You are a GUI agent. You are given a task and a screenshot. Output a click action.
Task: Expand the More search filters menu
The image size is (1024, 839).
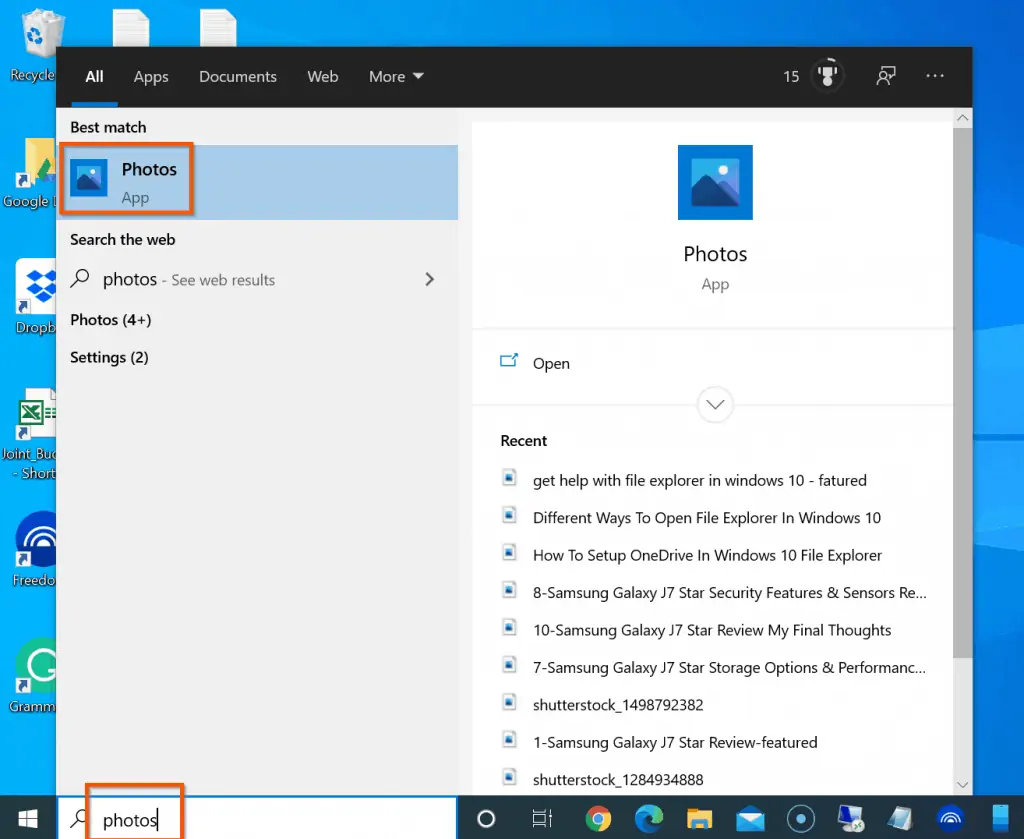[x=395, y=76]
